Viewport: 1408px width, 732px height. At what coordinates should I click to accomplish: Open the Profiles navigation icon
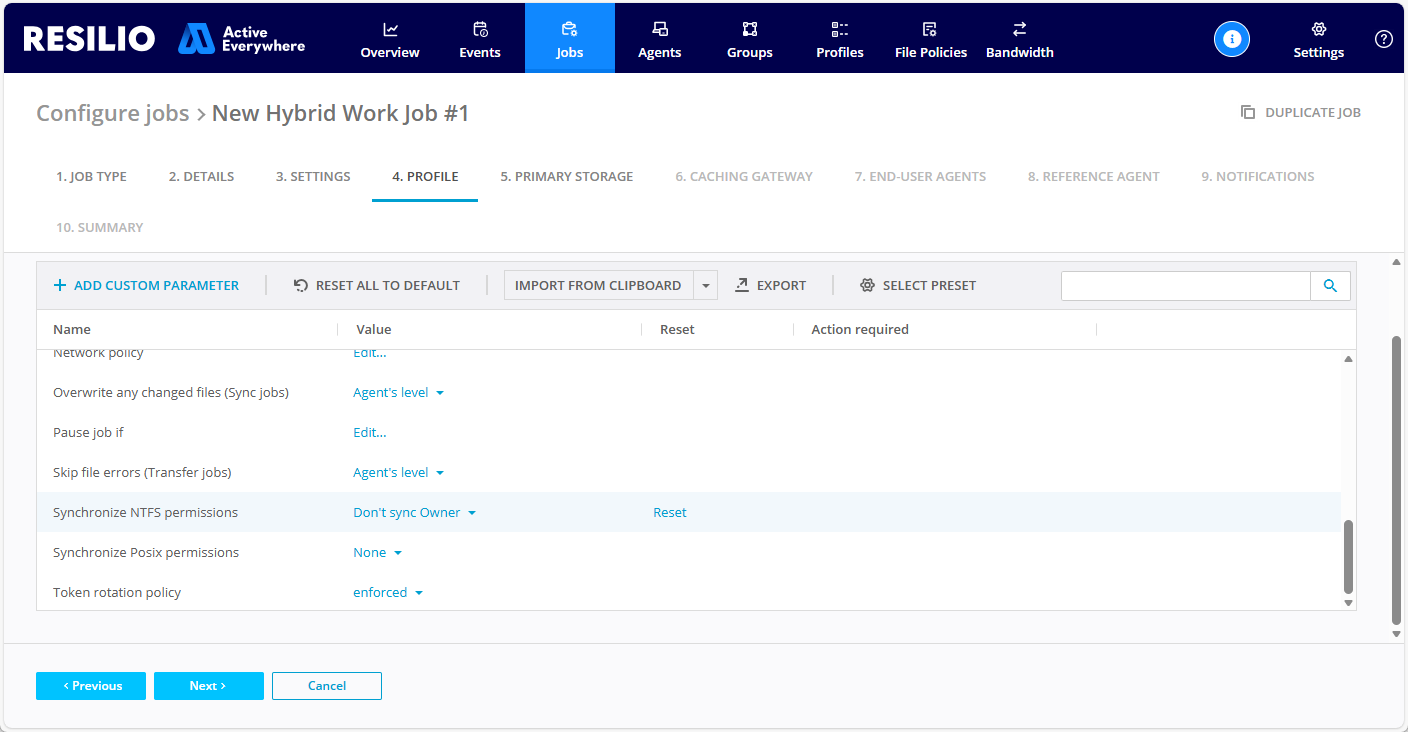pyautogui.click(x=840, y=29)
